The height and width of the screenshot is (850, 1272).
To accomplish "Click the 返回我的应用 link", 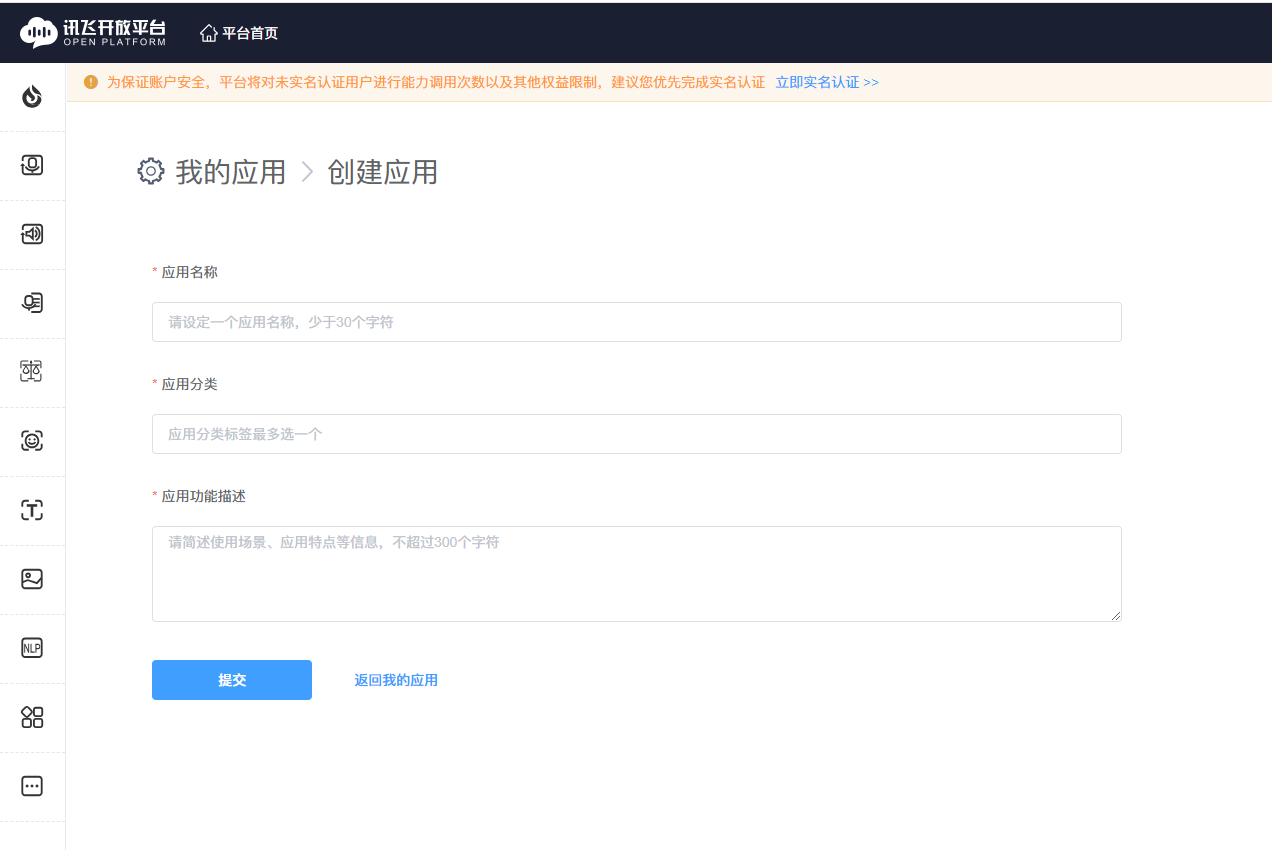I will [396, 680].
